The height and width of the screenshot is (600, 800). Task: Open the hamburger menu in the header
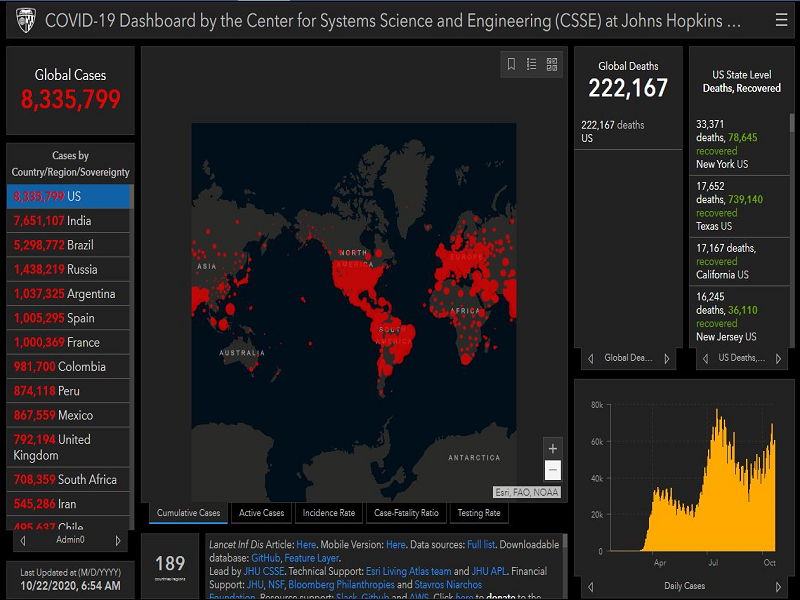click(x=781, y=20)
